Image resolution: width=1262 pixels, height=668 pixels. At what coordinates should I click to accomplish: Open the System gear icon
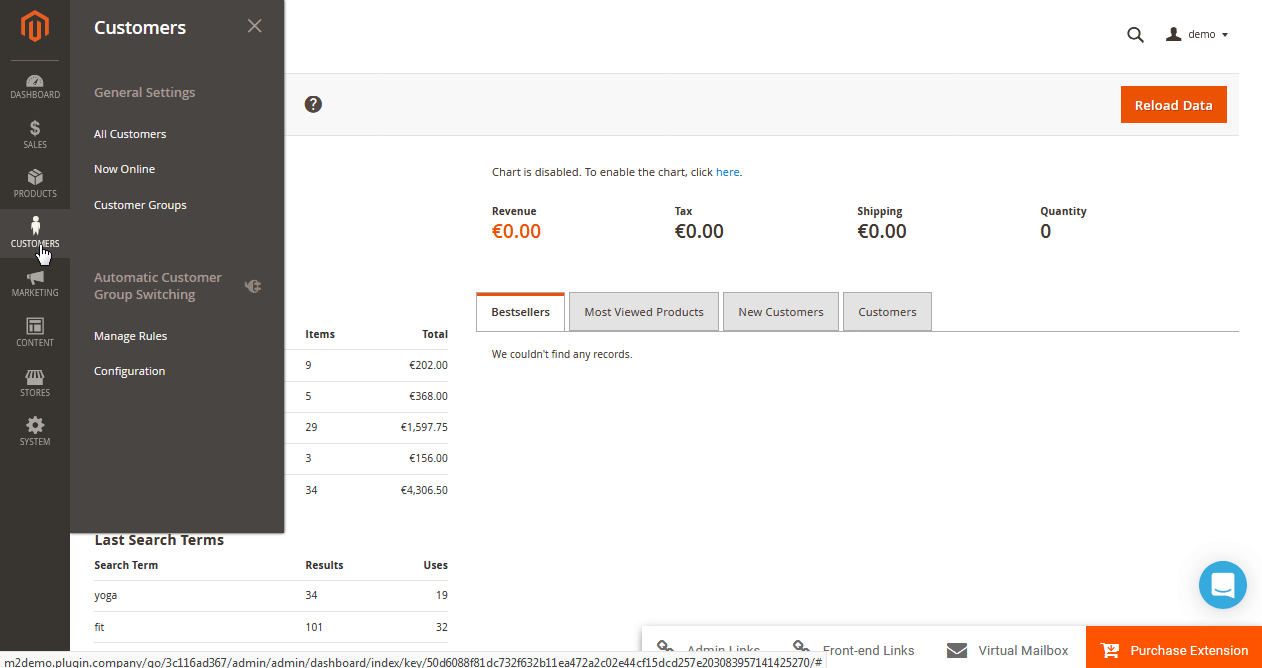click(35, 428)
